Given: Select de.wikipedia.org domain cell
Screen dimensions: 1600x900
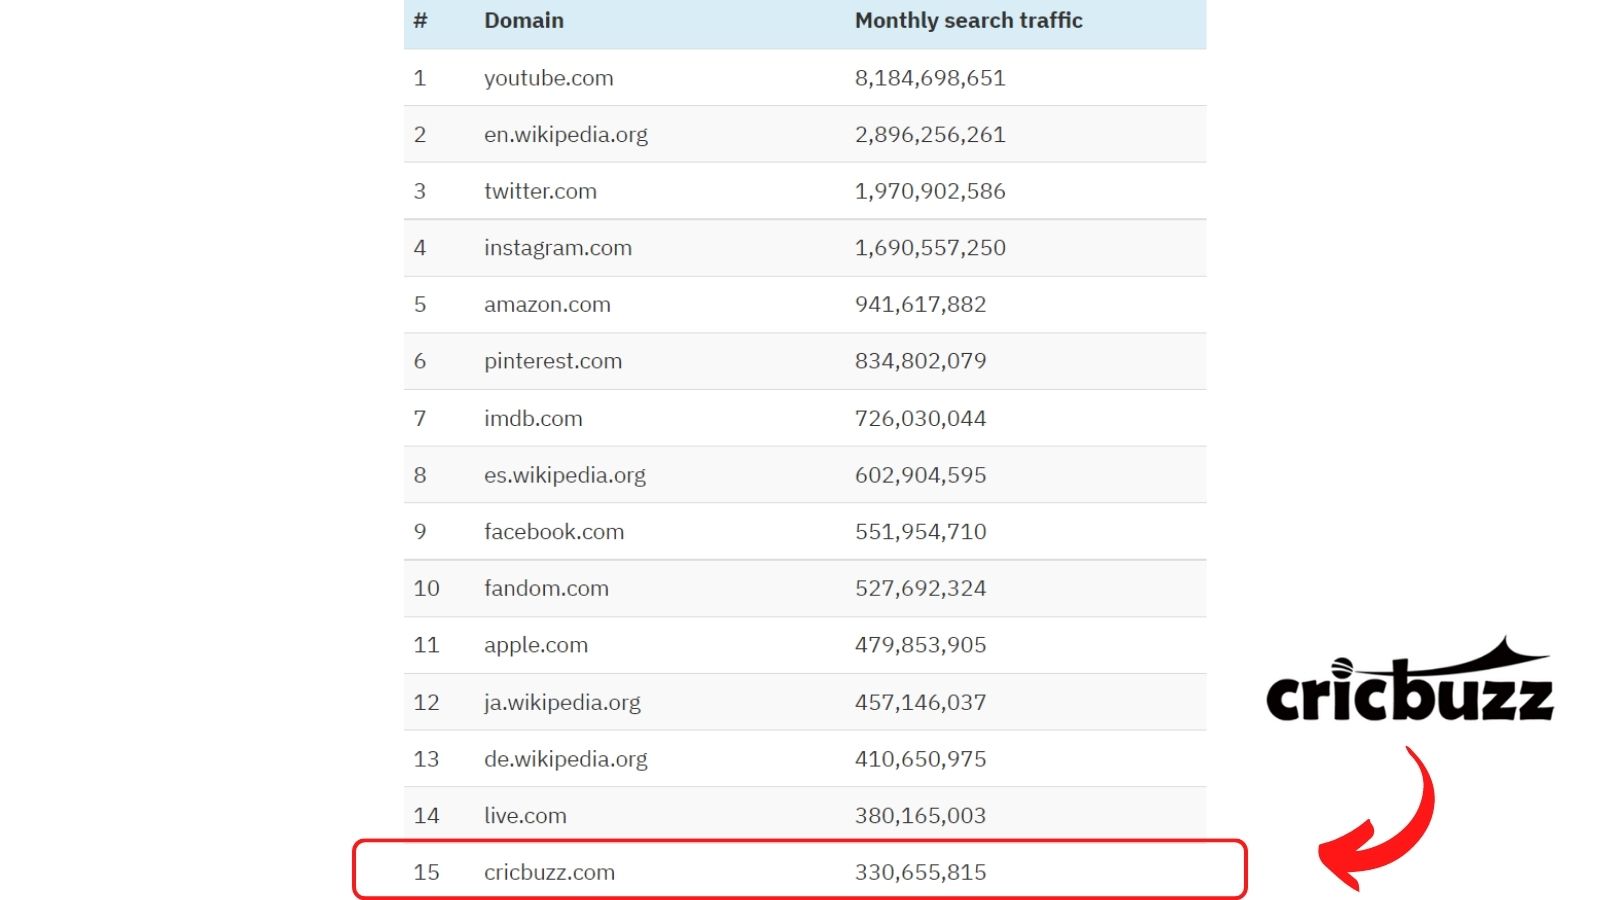Looking at the screenshot, I should 566,759.
